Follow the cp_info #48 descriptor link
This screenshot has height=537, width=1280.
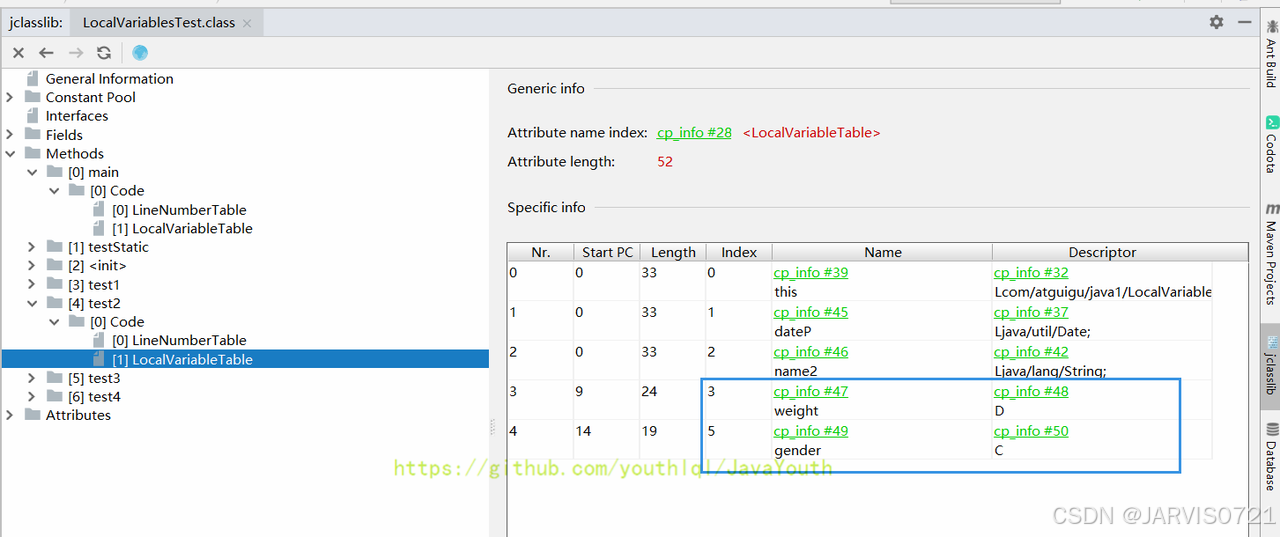tap(1031, 391)
